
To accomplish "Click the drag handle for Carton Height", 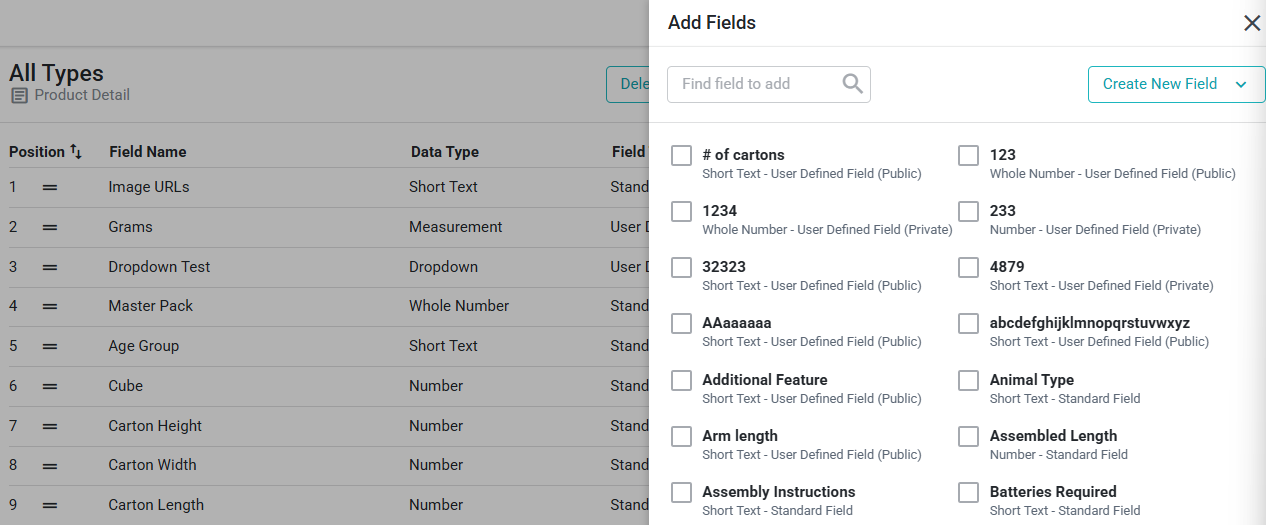I will coord(50,426).
